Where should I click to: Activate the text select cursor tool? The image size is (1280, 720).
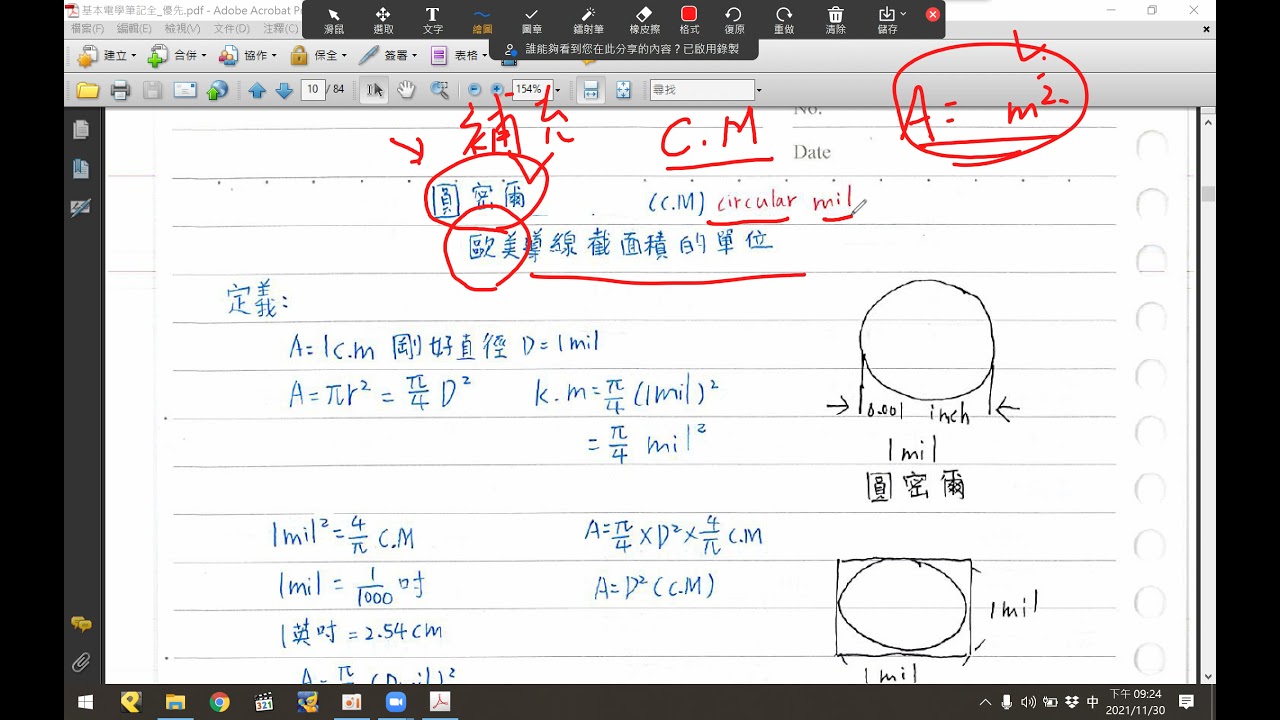[x=375, y=90]
